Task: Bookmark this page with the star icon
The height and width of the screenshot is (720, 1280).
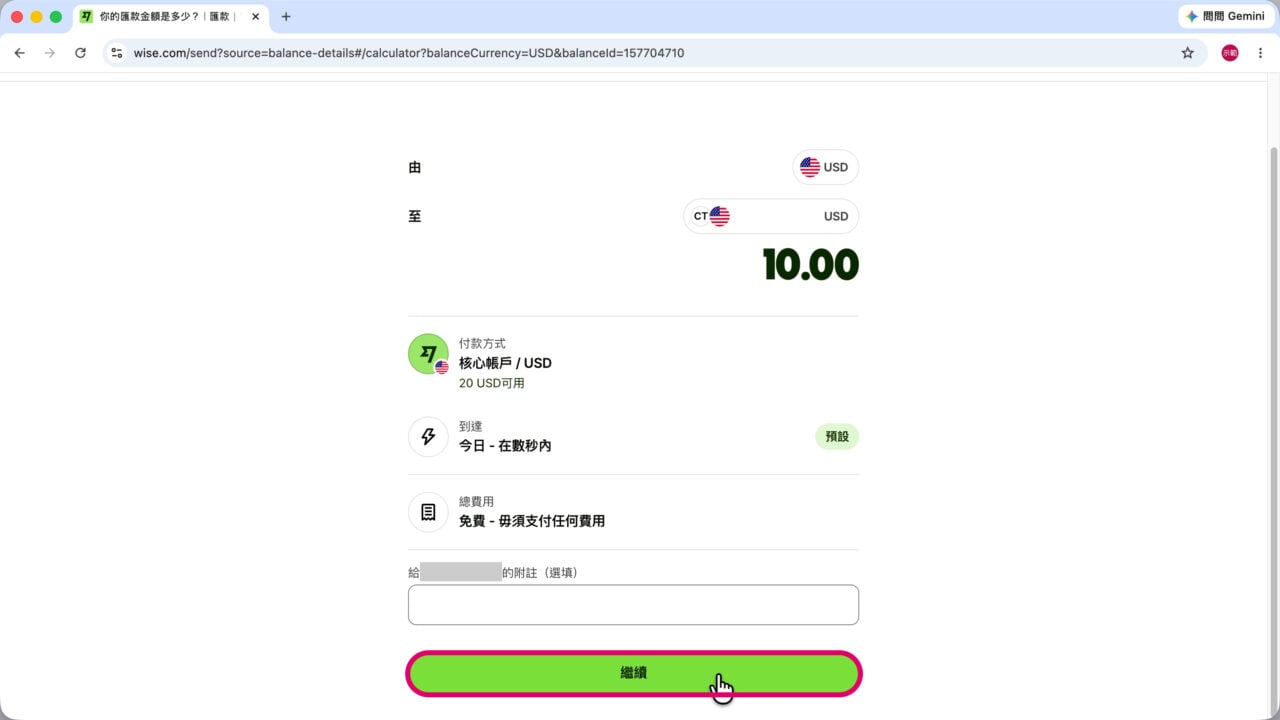Action: pos(1188,53)
